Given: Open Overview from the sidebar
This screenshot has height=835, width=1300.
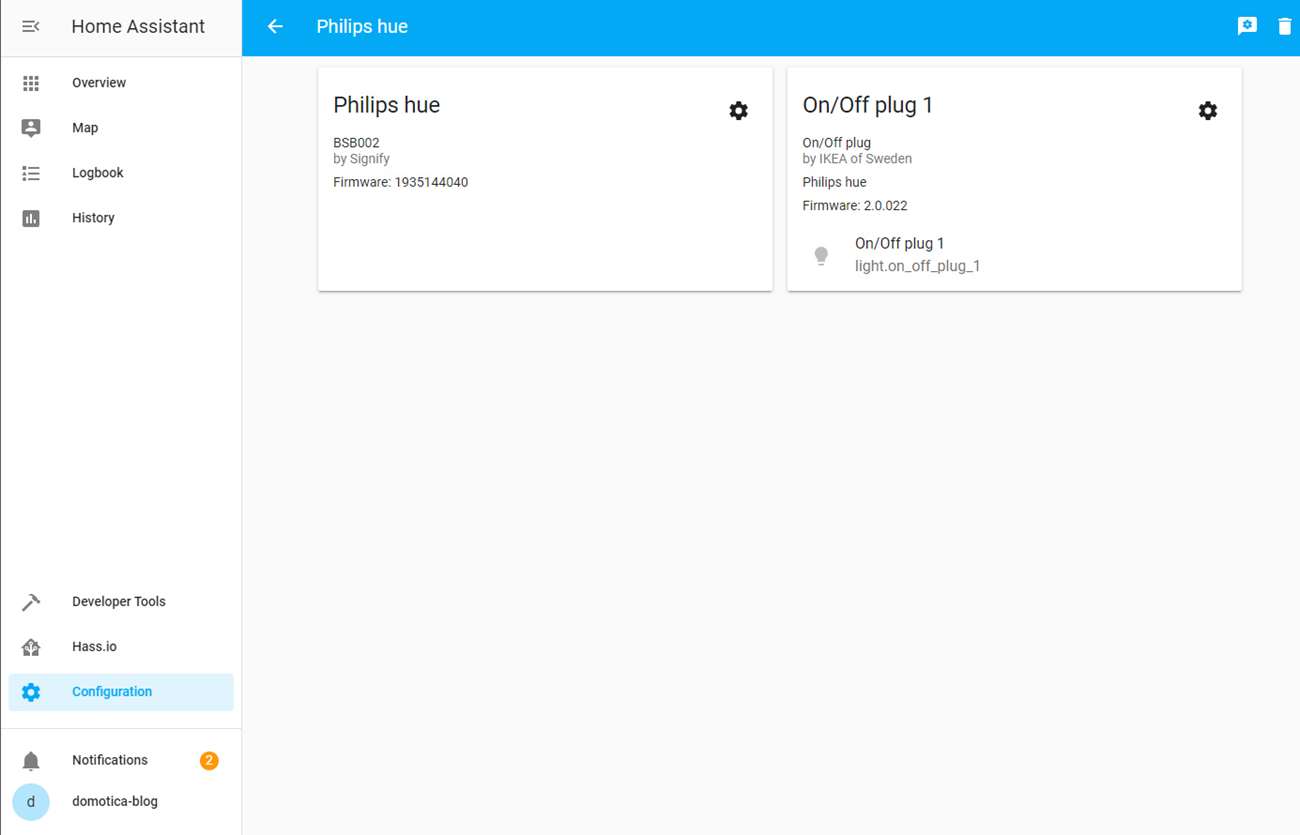Looking at the screenshot, I should [99, 83].
